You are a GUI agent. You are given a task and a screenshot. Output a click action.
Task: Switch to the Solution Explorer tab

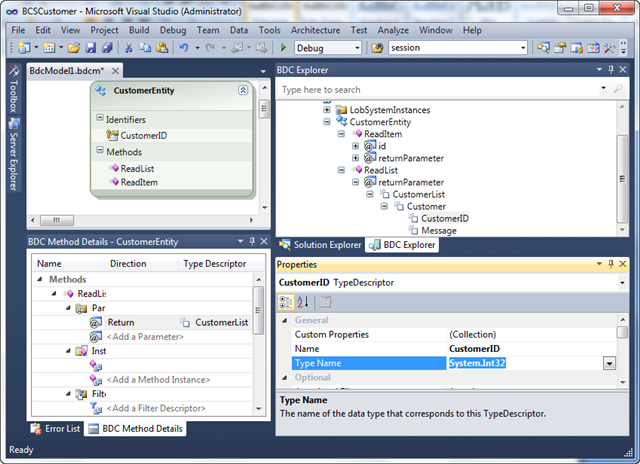point(320,245)
